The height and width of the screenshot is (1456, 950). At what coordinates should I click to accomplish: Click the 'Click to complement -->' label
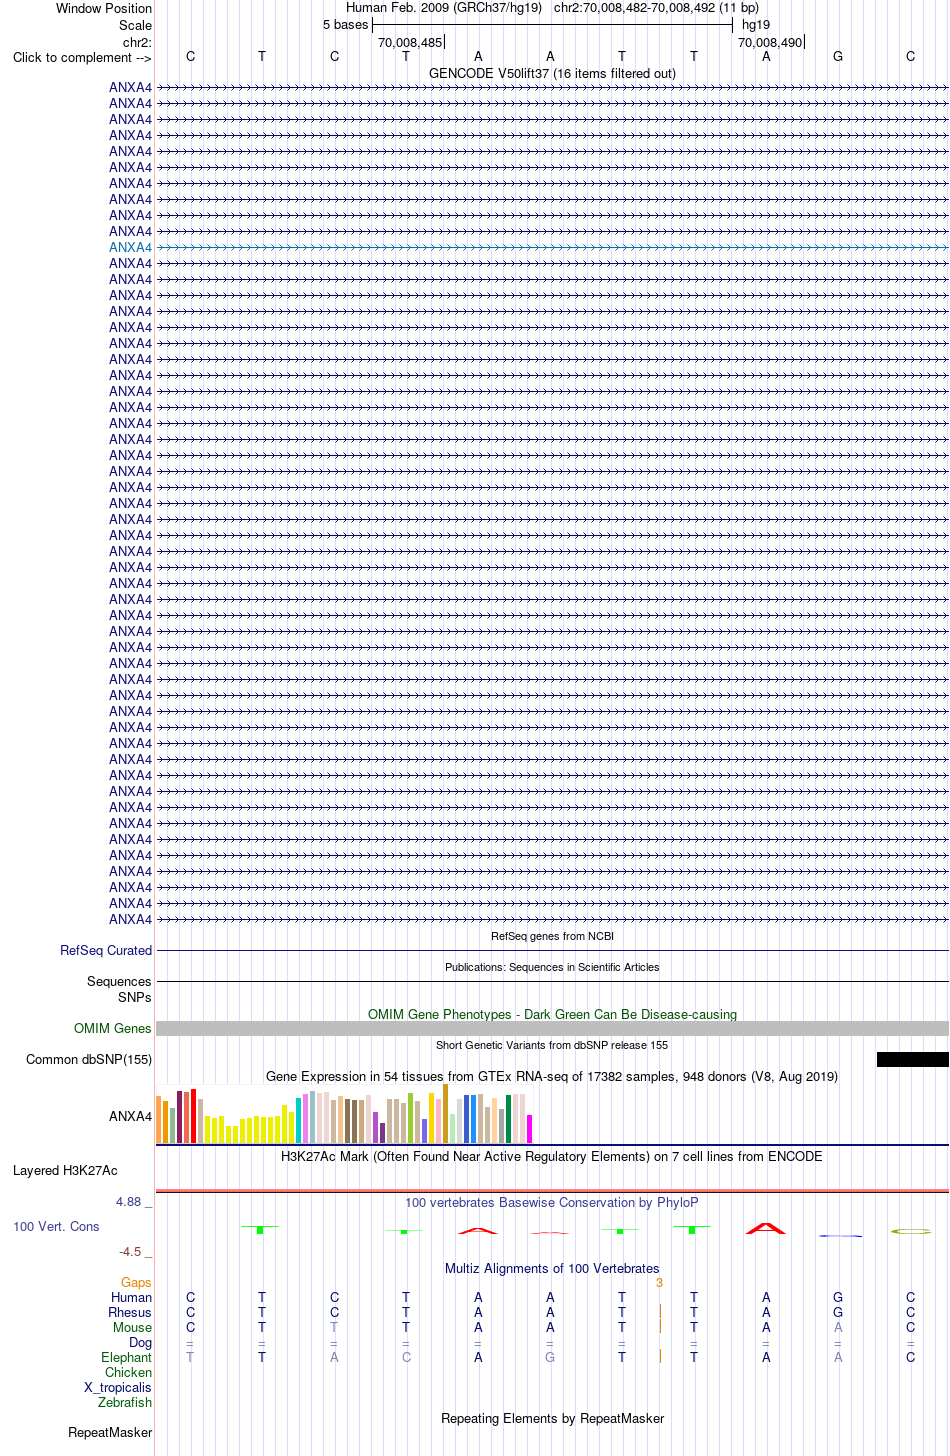(82, 57)
